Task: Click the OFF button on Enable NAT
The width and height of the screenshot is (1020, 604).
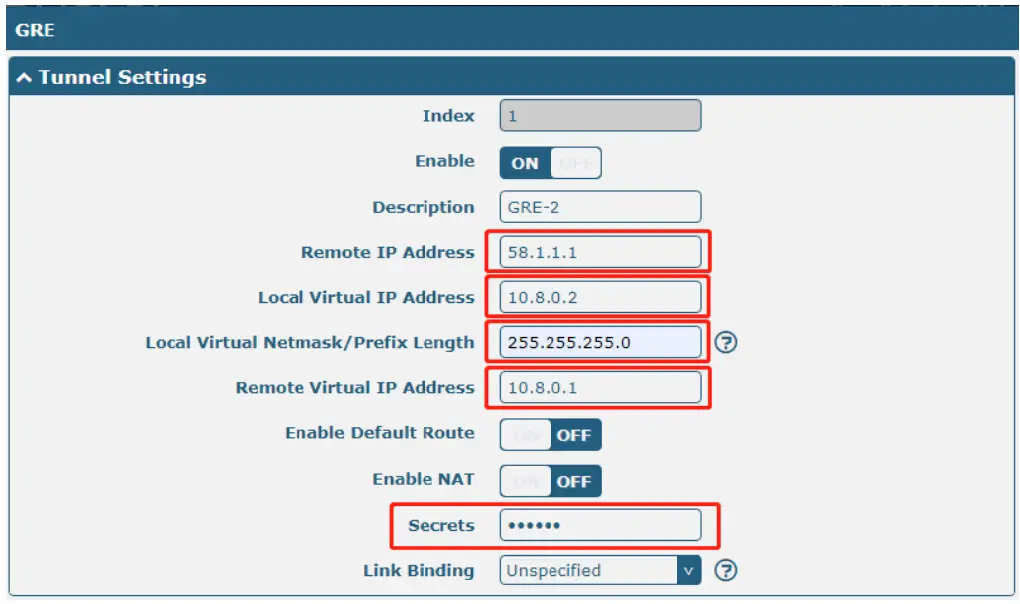Action: coord(574,480)
